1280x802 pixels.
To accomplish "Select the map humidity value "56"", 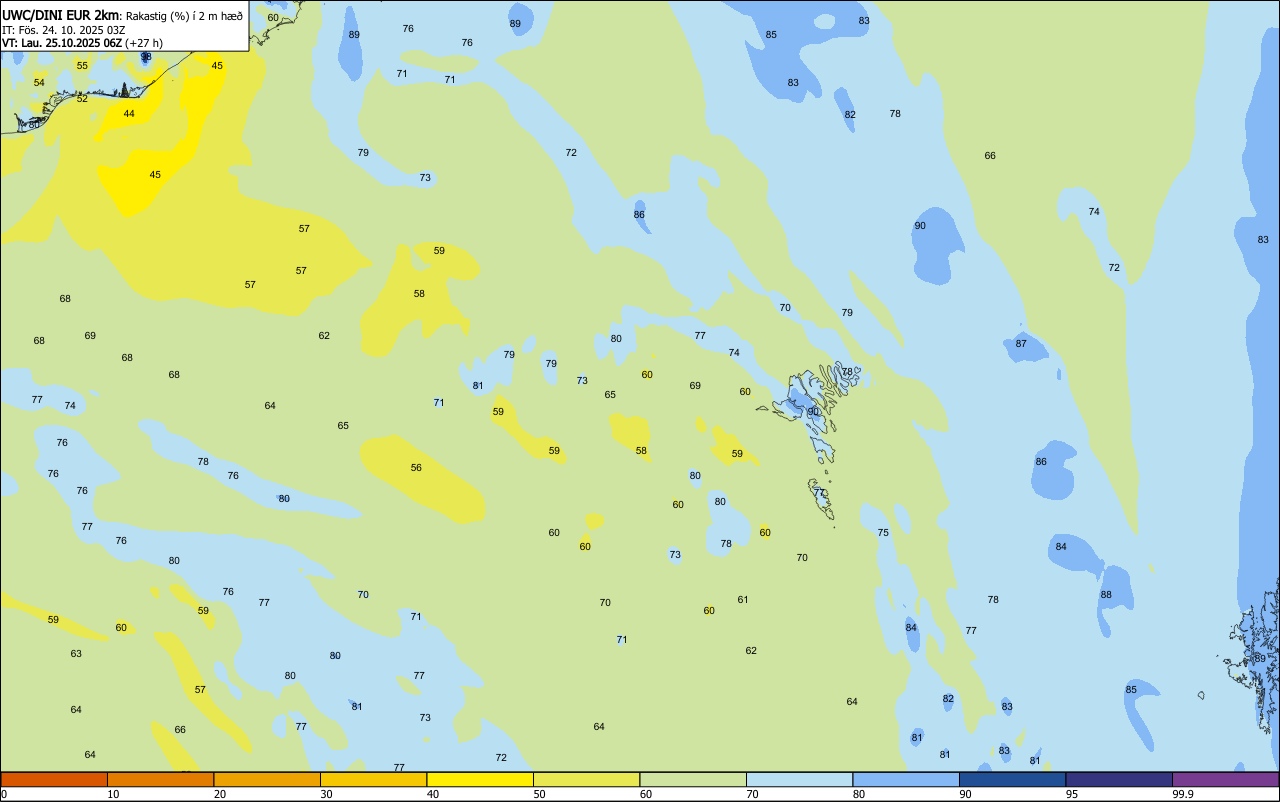I will (416, 467).
